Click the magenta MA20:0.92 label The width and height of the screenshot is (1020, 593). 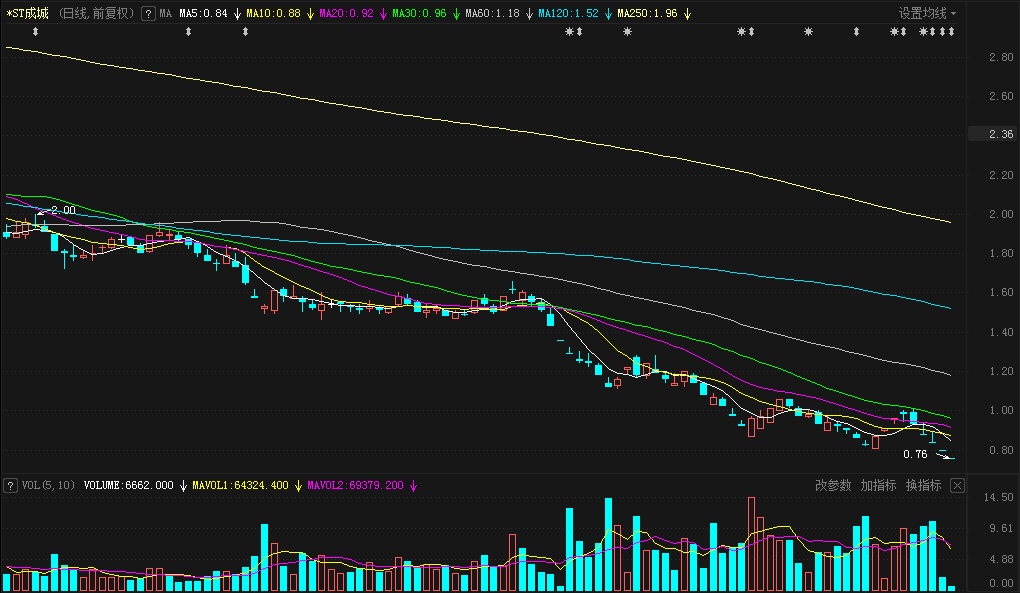tap(346, 14)
